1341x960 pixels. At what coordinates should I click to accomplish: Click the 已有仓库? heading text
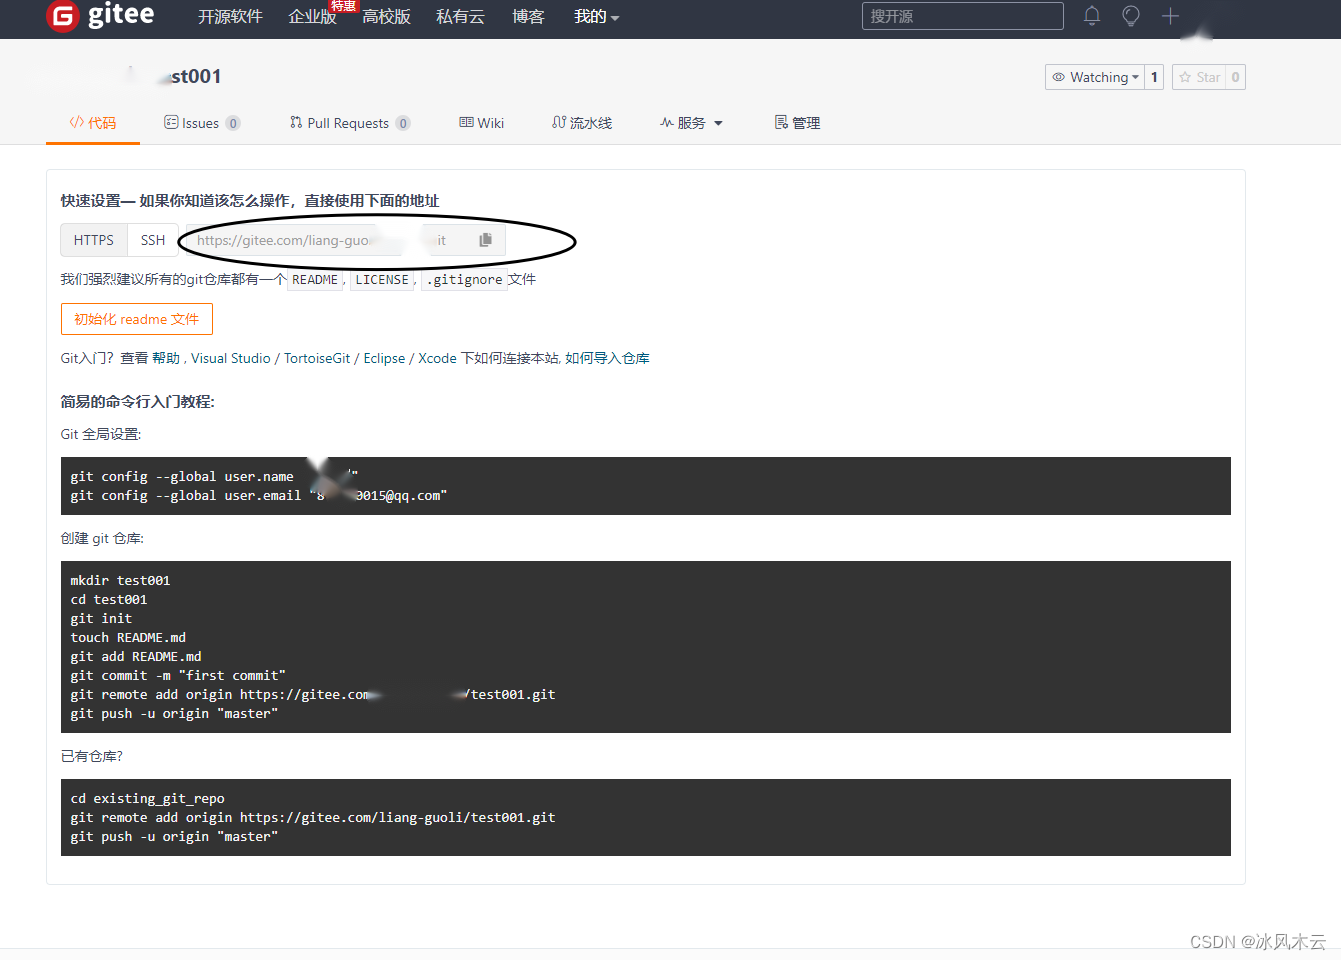click(x=92, y=756)
